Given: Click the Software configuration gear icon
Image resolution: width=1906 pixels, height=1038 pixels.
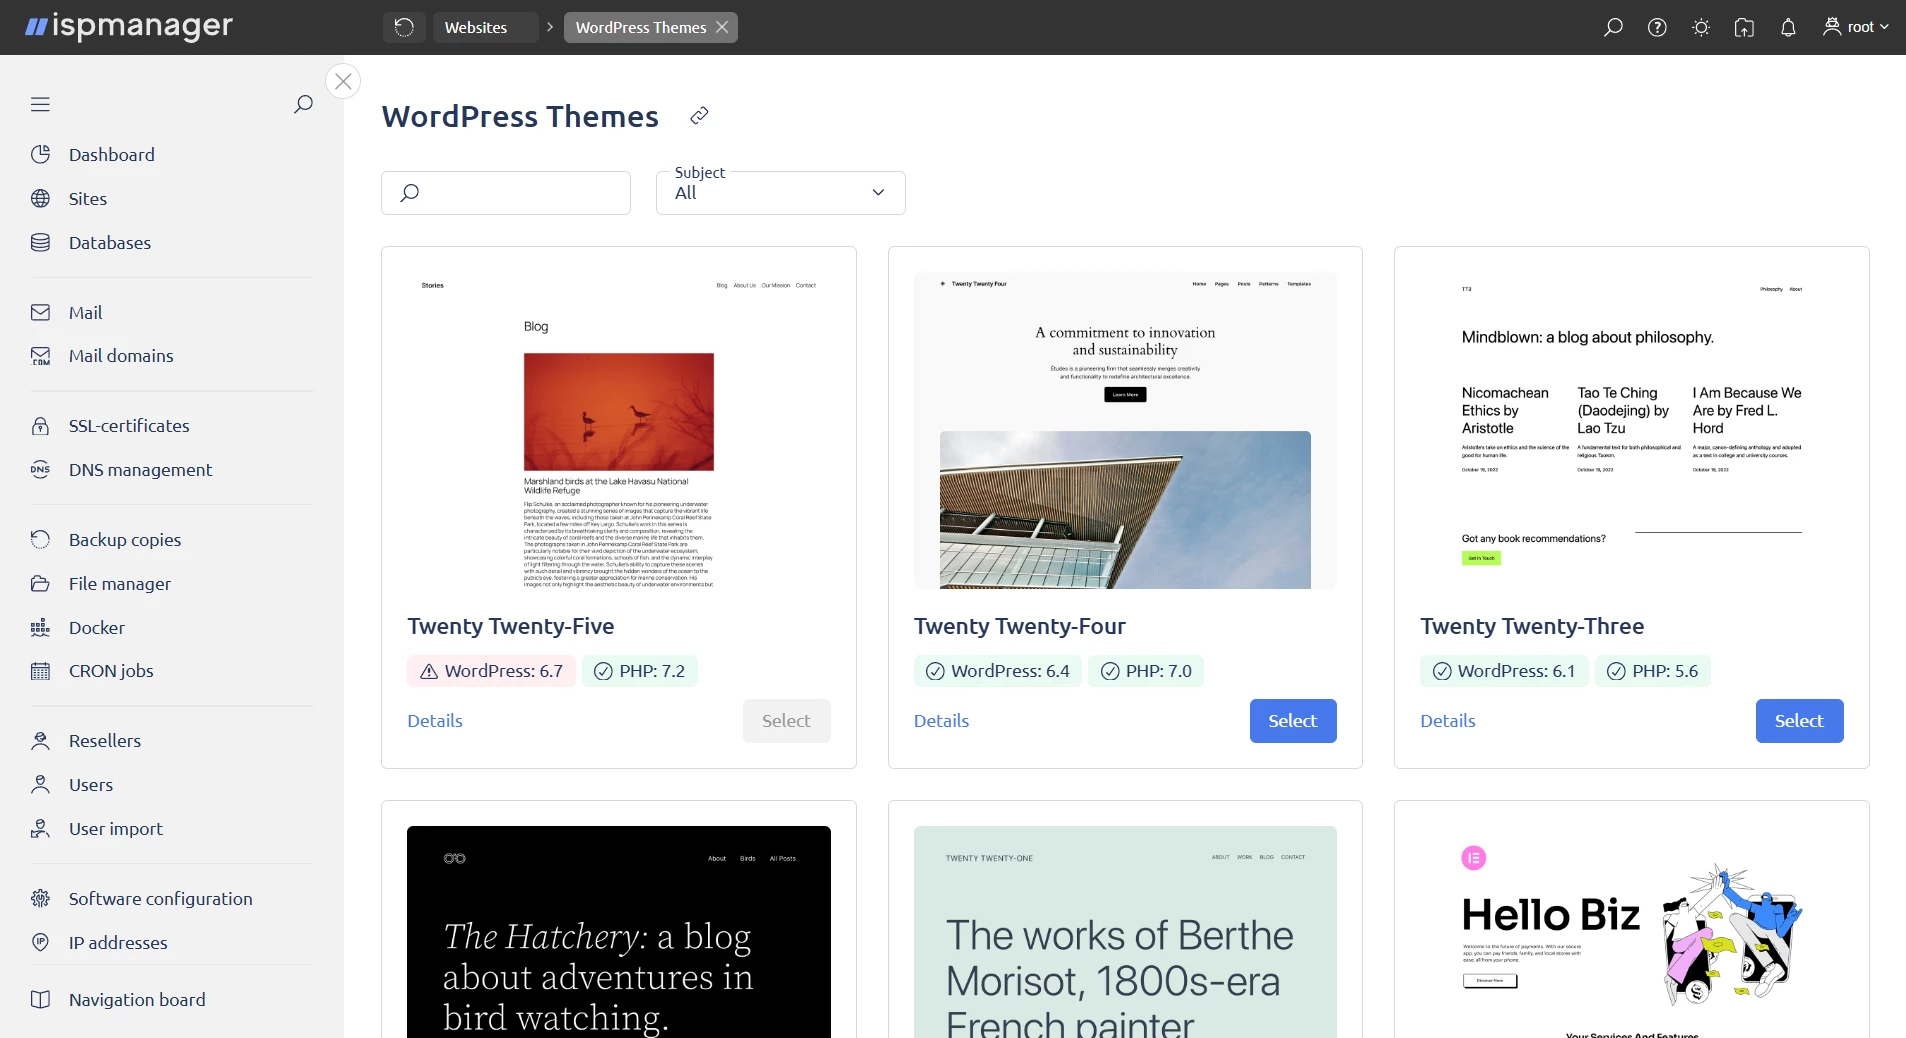Looking at the screenshot, I should pyautogui.click(x=40, y=899).
